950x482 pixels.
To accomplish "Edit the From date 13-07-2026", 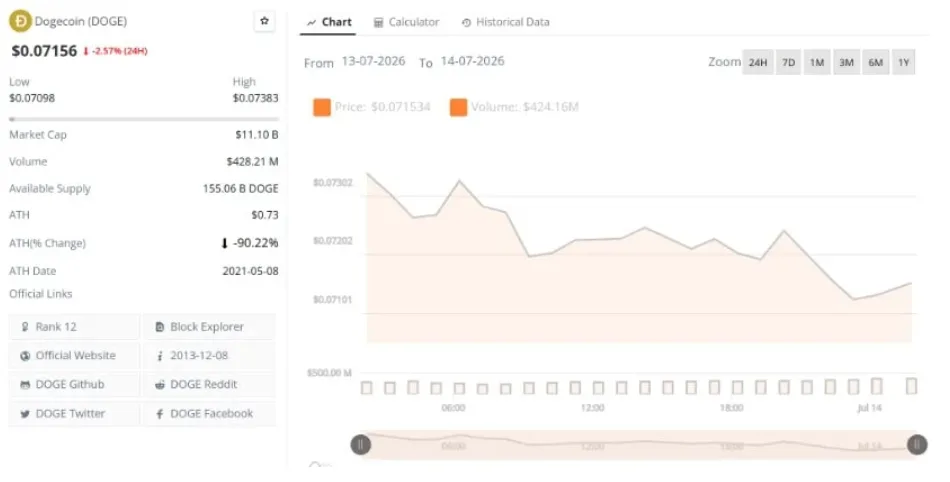I will (x=373, y=61).
